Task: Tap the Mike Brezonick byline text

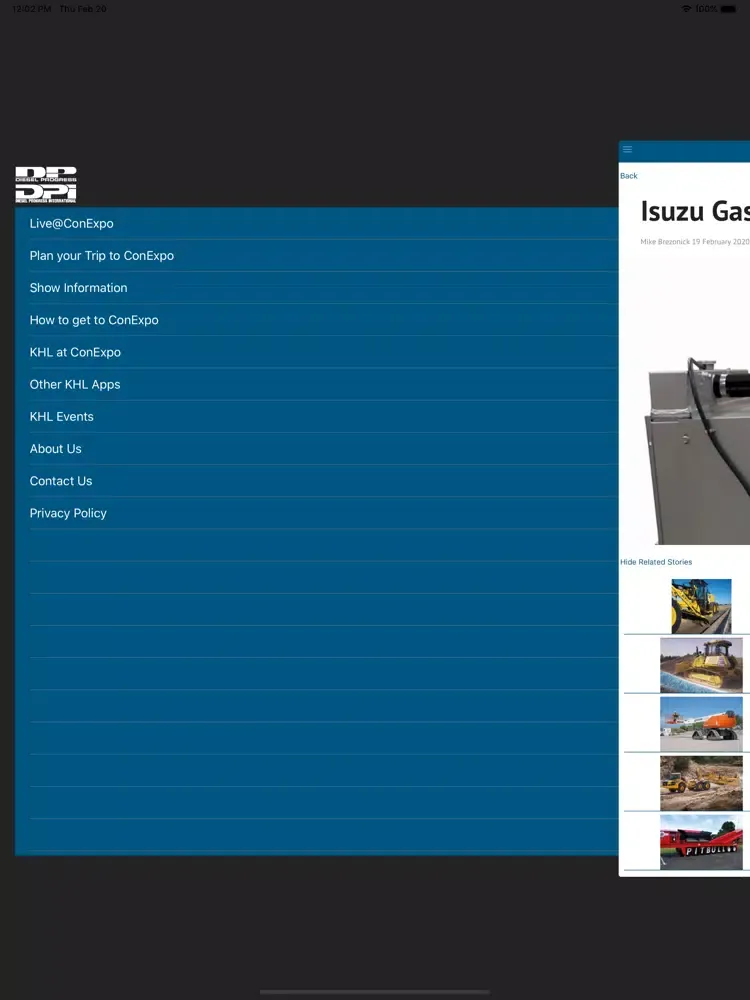Action: pos(695,242)
